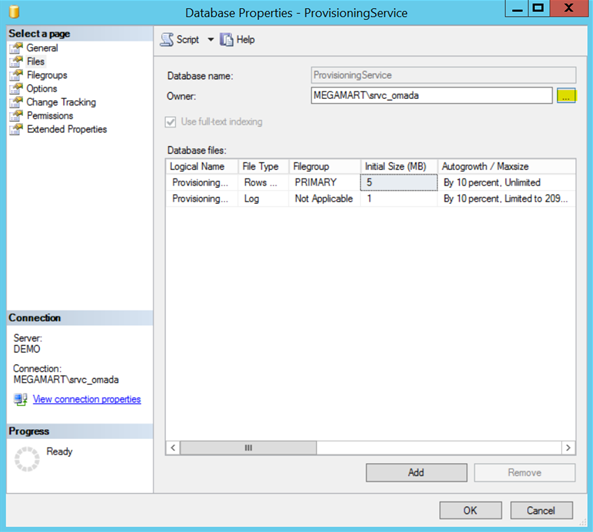Select the Files page

point(36,61)
